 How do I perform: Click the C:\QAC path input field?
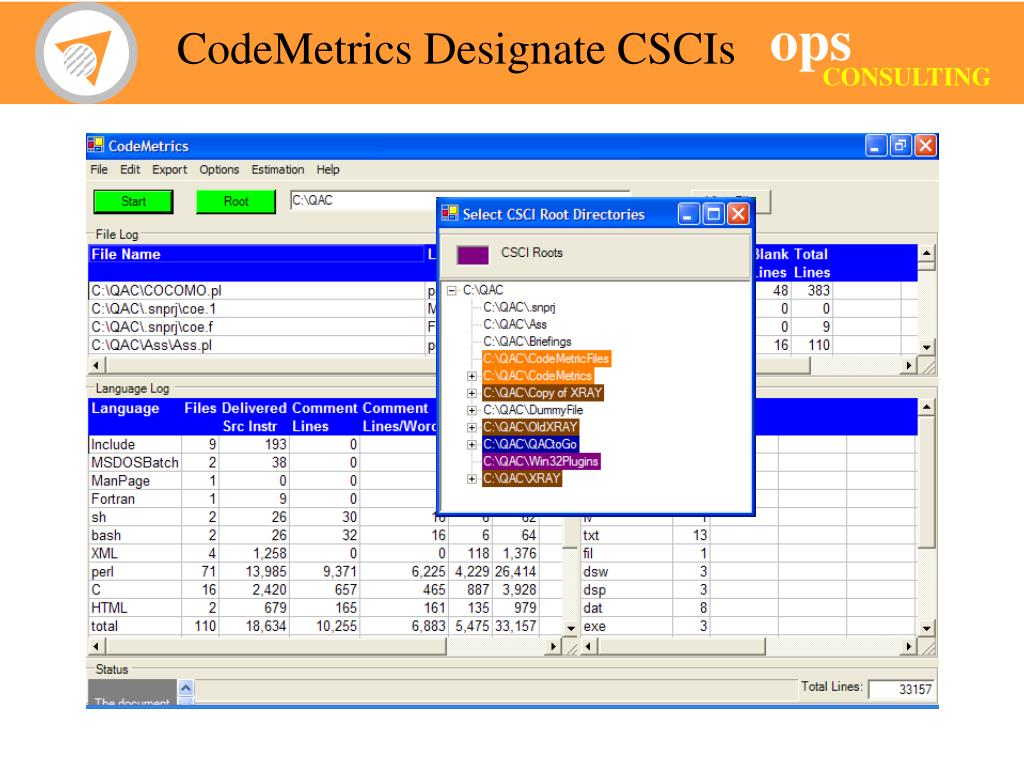363,200
